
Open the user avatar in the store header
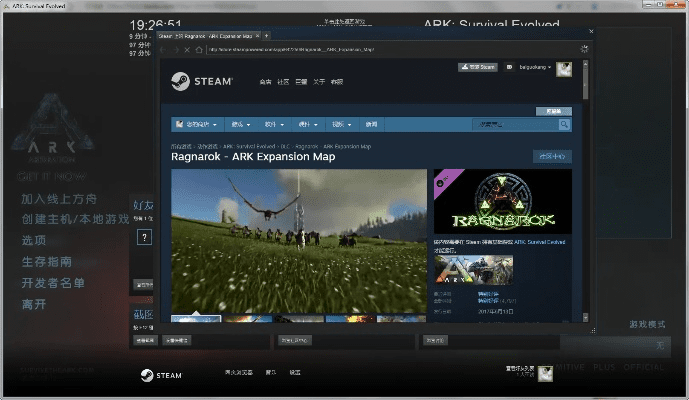pyautogui.click(x=564, y=68)
